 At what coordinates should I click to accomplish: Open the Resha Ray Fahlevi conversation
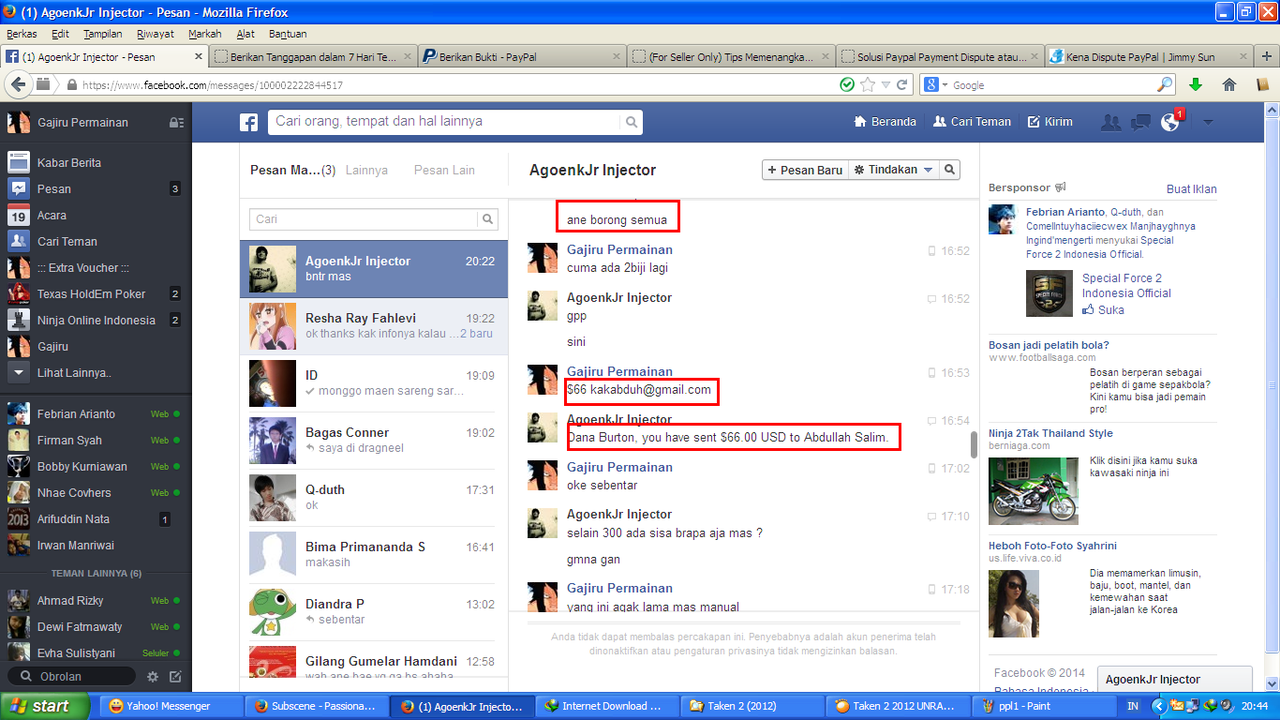point(374,326)
